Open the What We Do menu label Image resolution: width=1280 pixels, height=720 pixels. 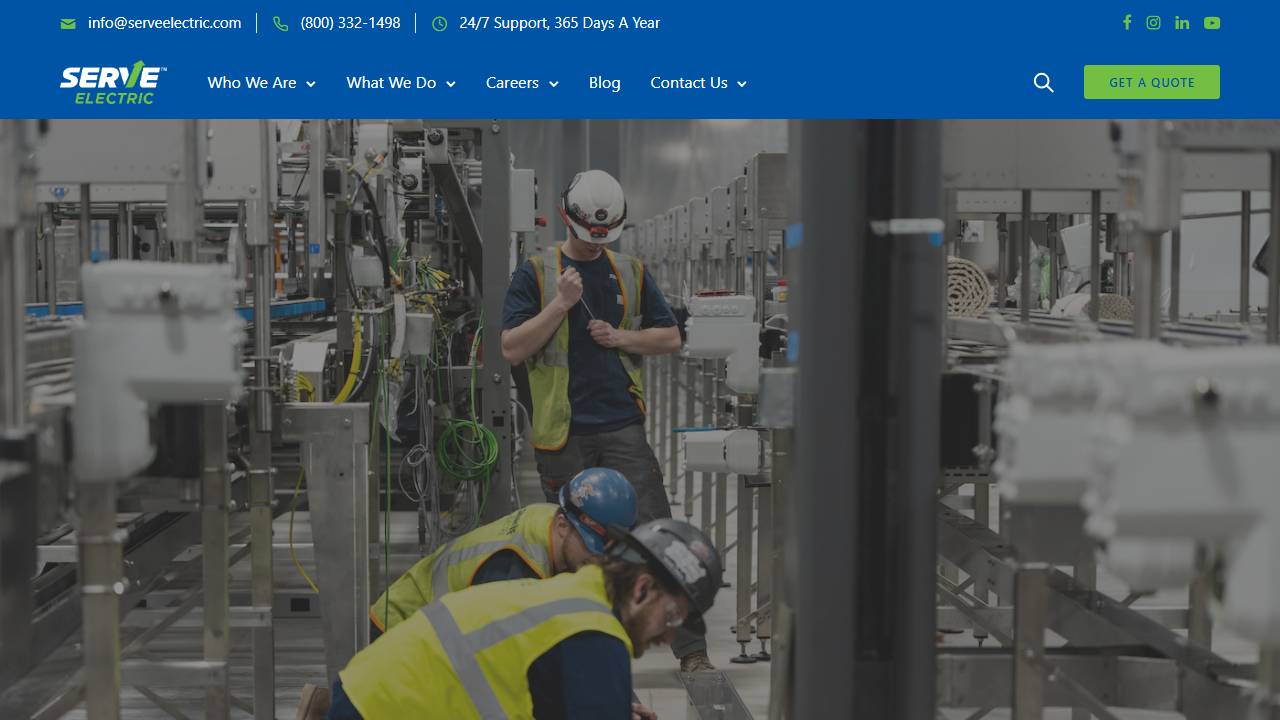coord(391,83)
